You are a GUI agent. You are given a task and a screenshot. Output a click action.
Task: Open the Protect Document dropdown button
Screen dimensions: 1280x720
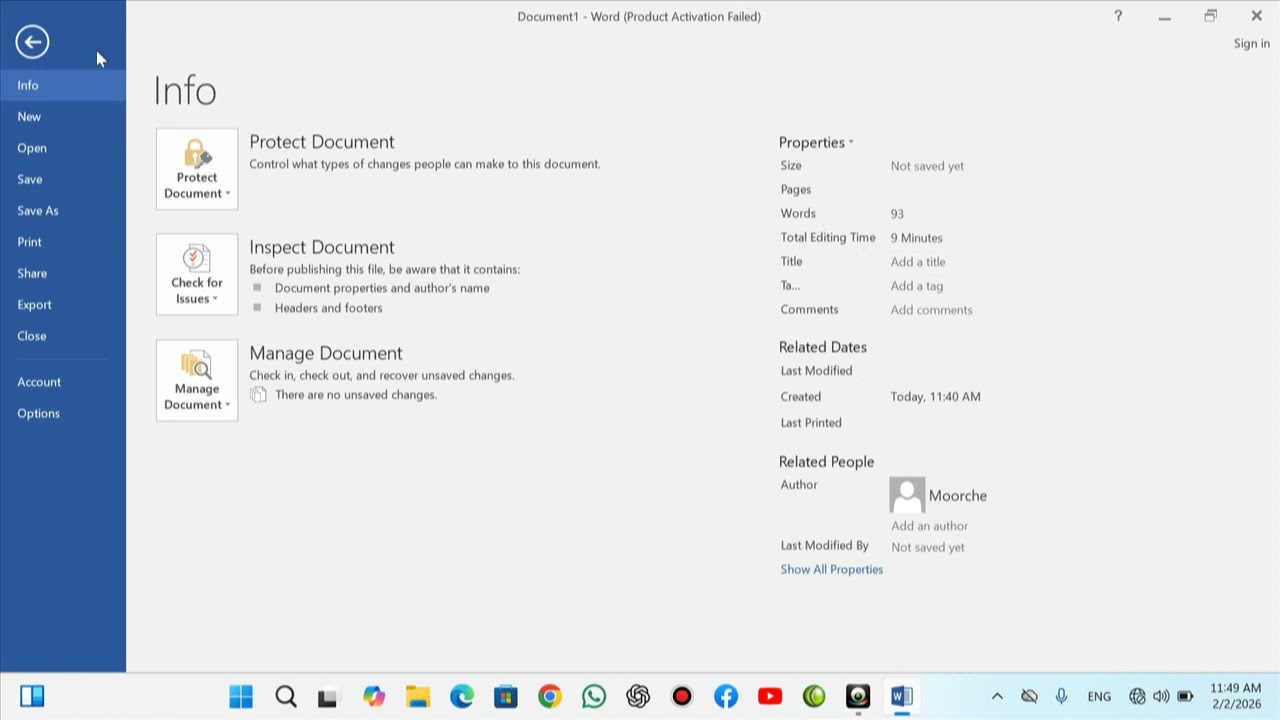[x=197, y=169]
